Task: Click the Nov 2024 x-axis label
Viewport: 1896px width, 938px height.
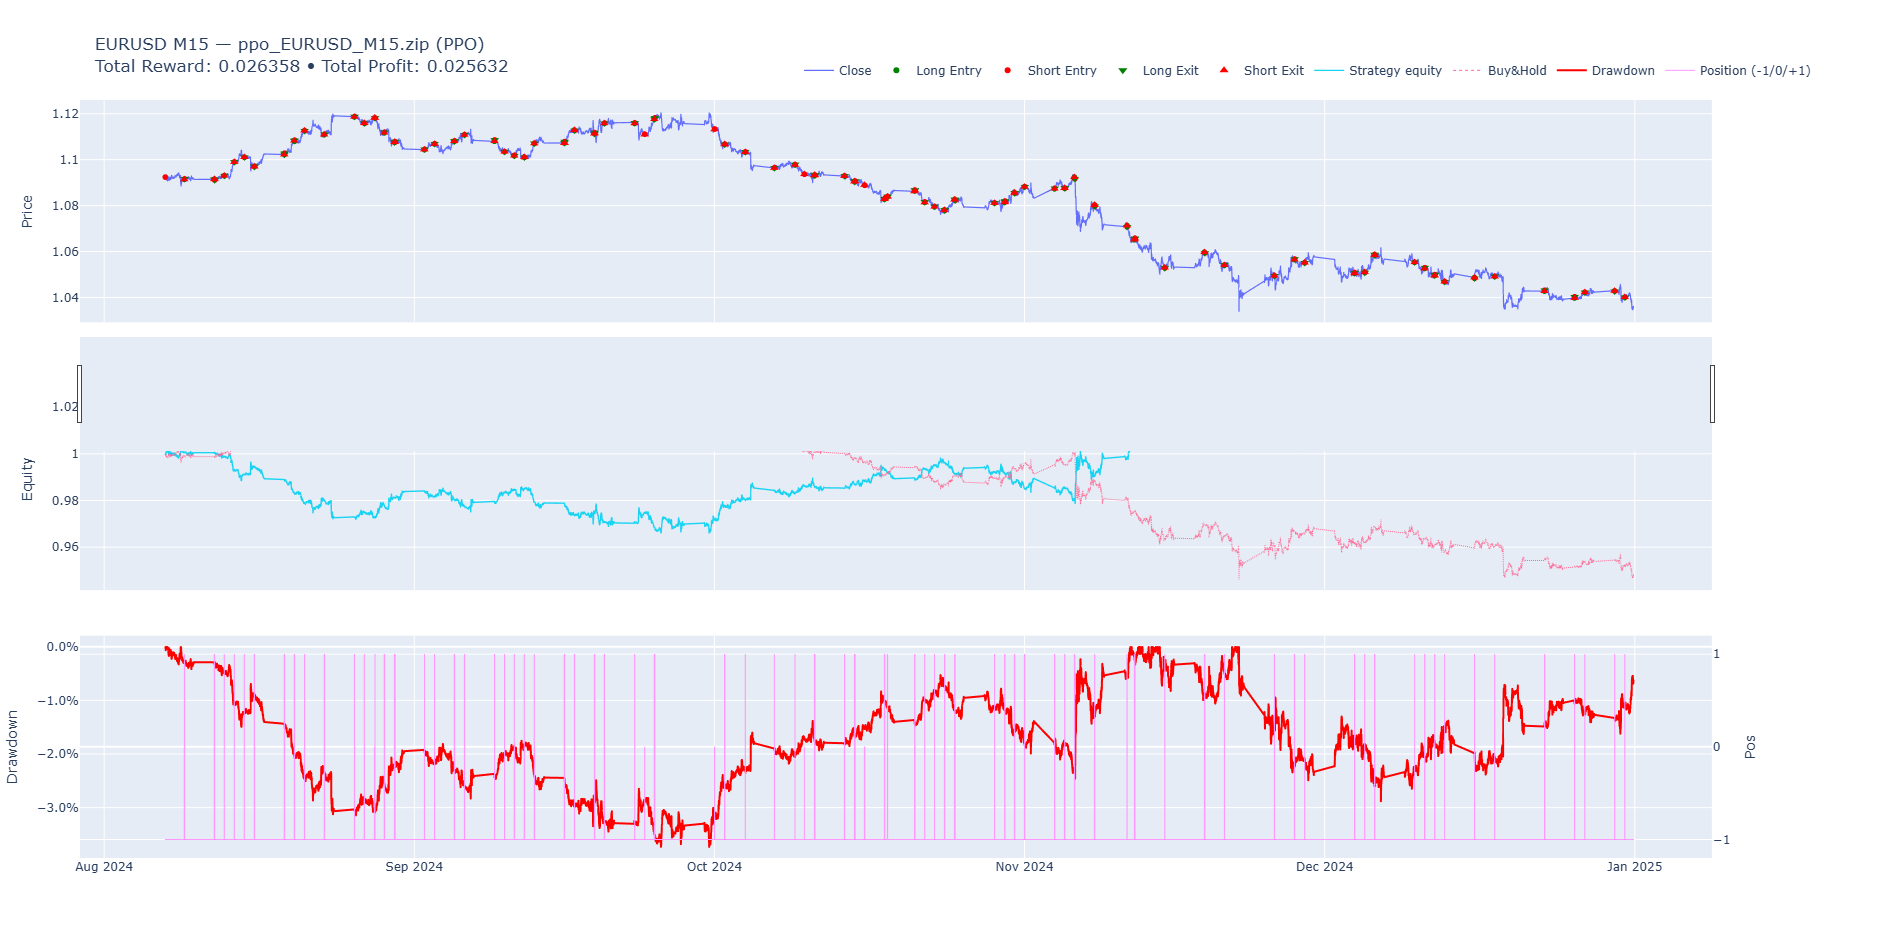Action: 1024,867
